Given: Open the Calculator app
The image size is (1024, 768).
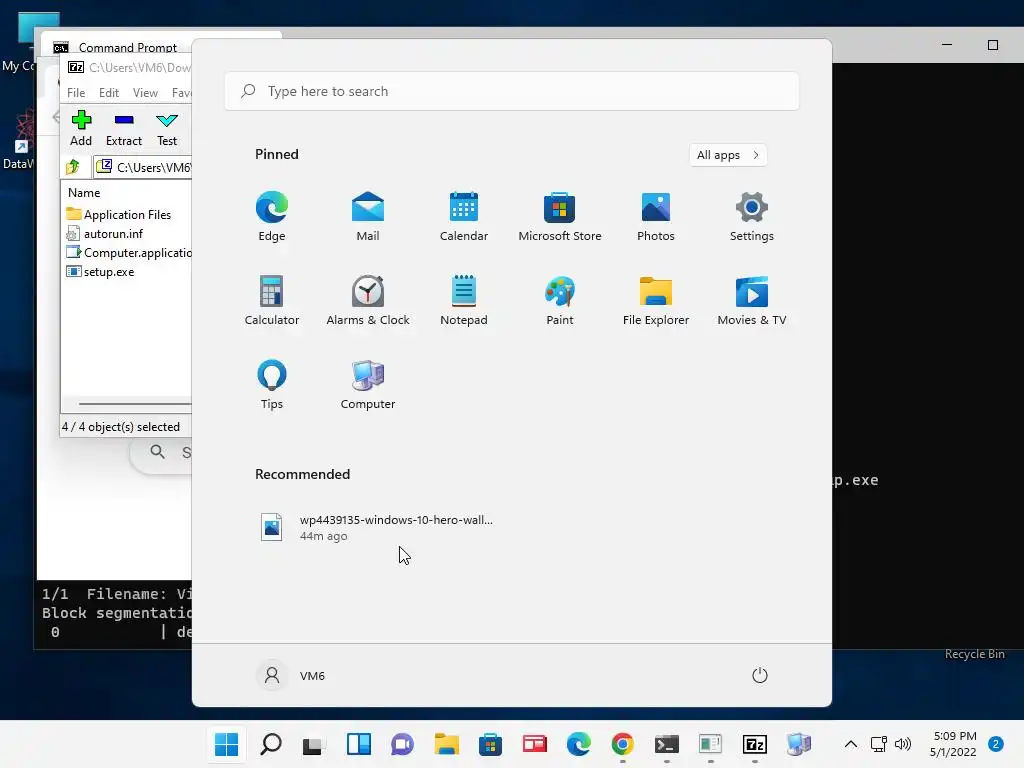Looking at the screenshot, I should [272, 300].
